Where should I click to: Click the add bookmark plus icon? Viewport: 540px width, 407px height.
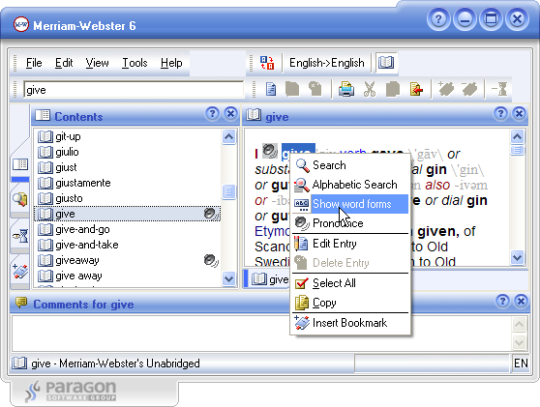point(446,90)
